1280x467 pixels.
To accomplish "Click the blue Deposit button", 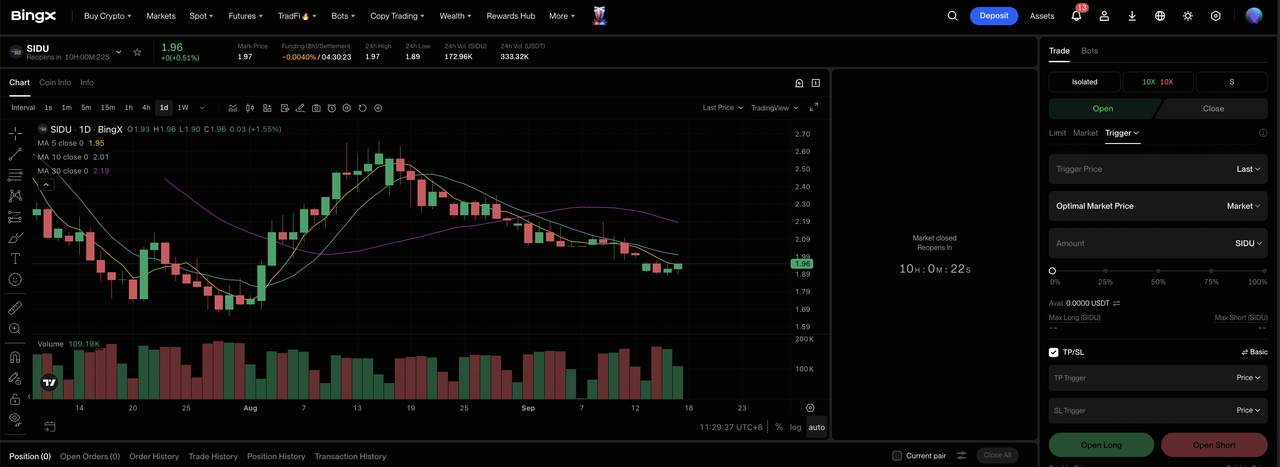I will click(x=994, y=16).
